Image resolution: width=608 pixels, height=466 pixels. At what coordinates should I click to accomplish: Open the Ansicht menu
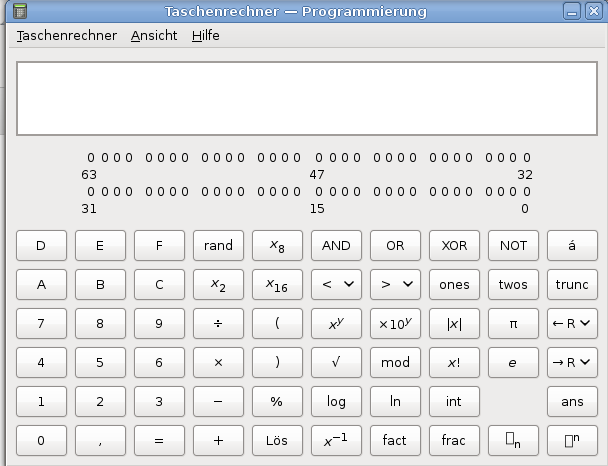(154, 36)
